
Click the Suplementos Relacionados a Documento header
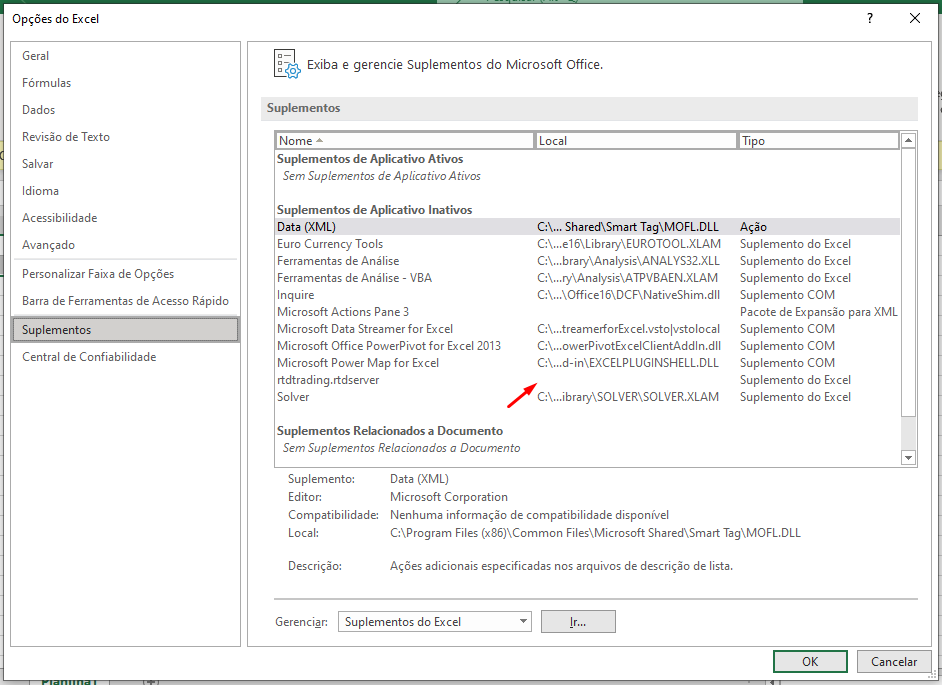tap(390, 431)
